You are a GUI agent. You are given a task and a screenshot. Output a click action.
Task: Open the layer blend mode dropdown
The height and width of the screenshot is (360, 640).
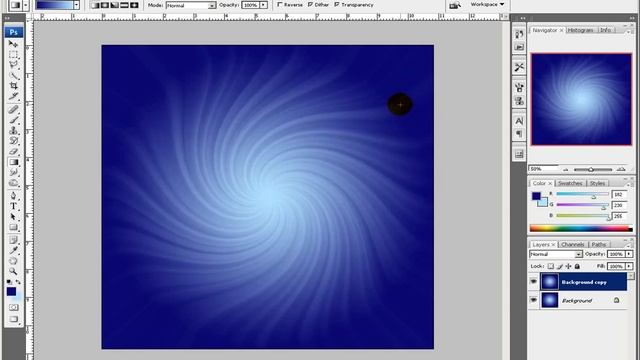(x=556, y=254)
